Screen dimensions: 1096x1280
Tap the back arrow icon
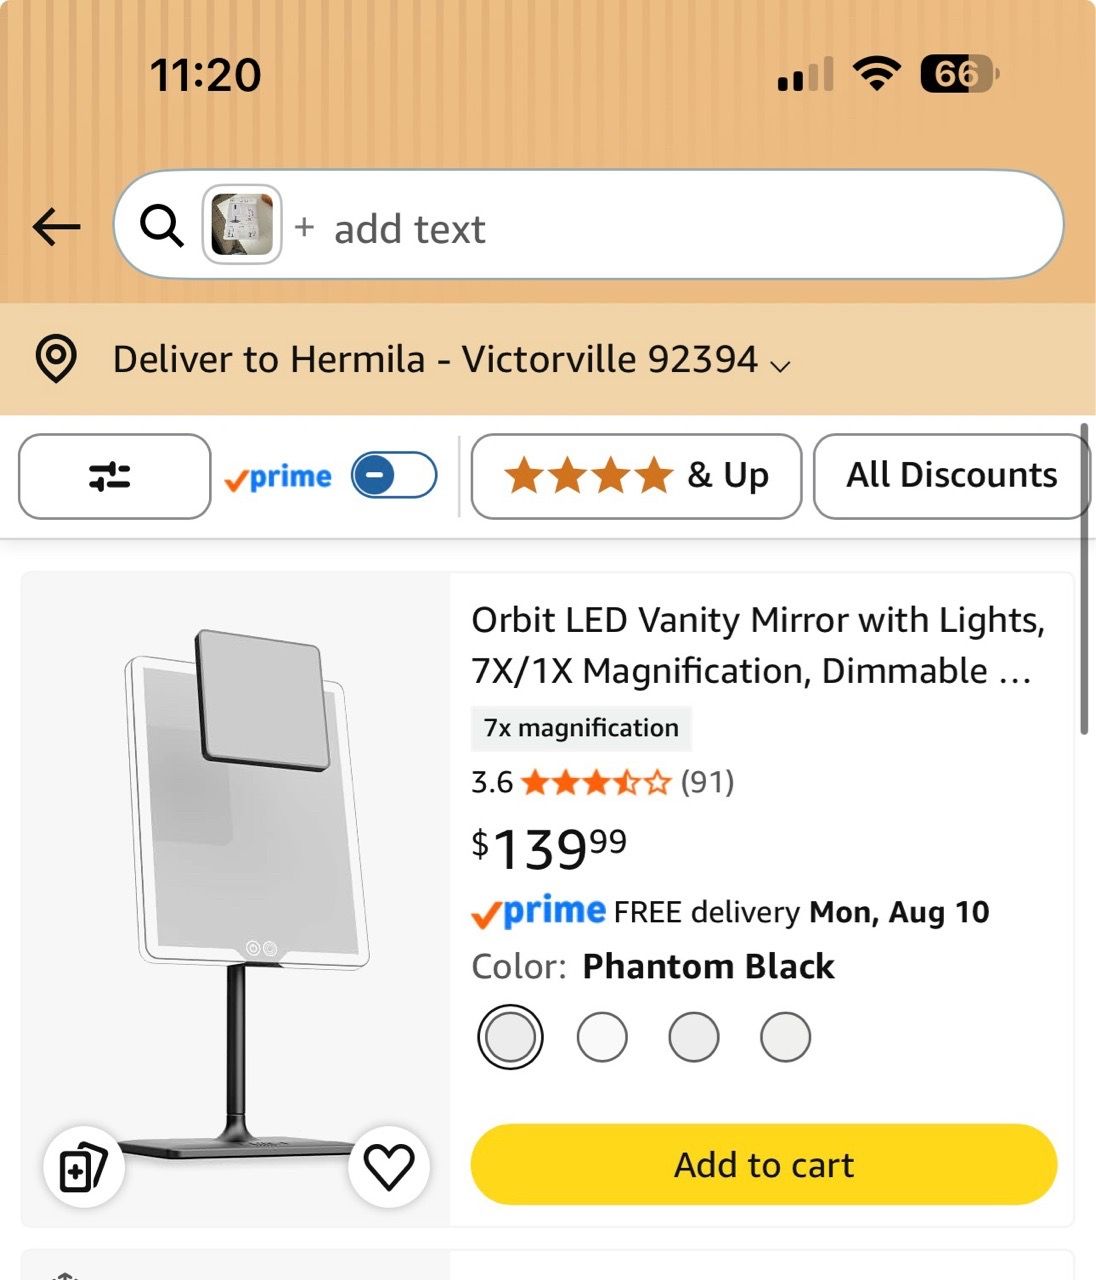pyautogui.click(x=56, y=227)
